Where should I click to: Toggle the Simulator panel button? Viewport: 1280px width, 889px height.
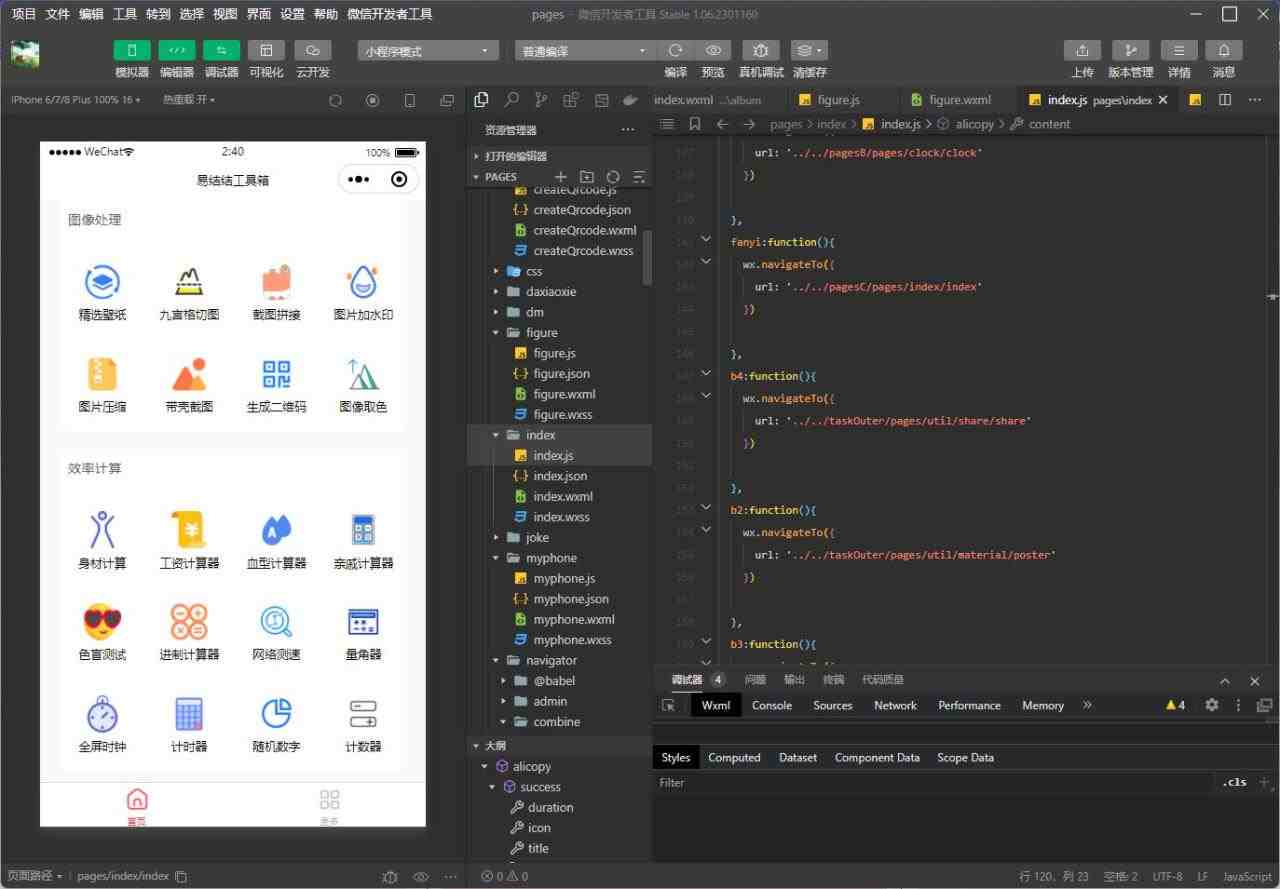pos(132,51)
